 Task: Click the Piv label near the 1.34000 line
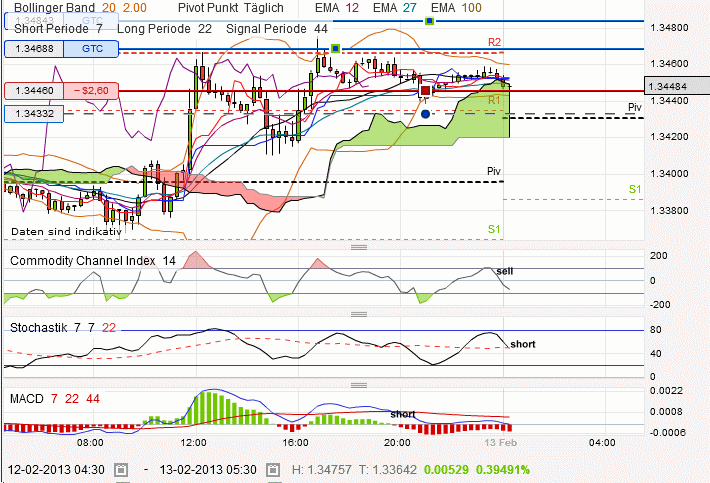point(494,171)
